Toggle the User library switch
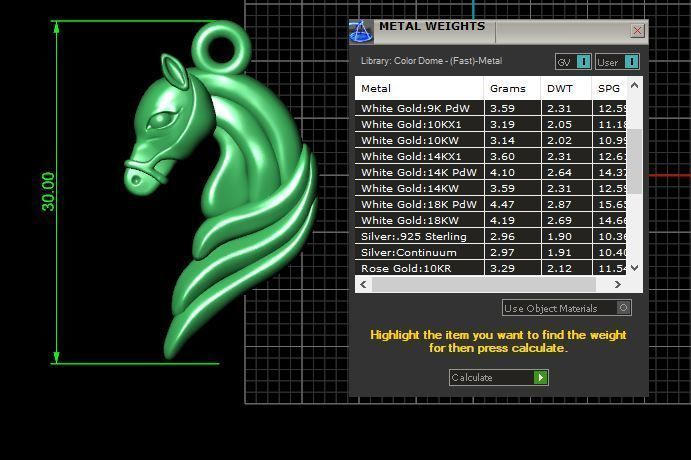691x460 pixels. pos(617,62)
